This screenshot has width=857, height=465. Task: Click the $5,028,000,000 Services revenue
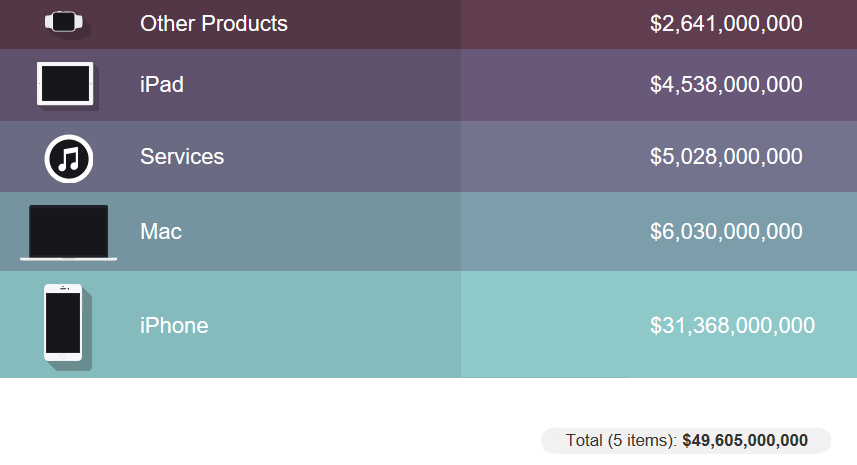726,157
